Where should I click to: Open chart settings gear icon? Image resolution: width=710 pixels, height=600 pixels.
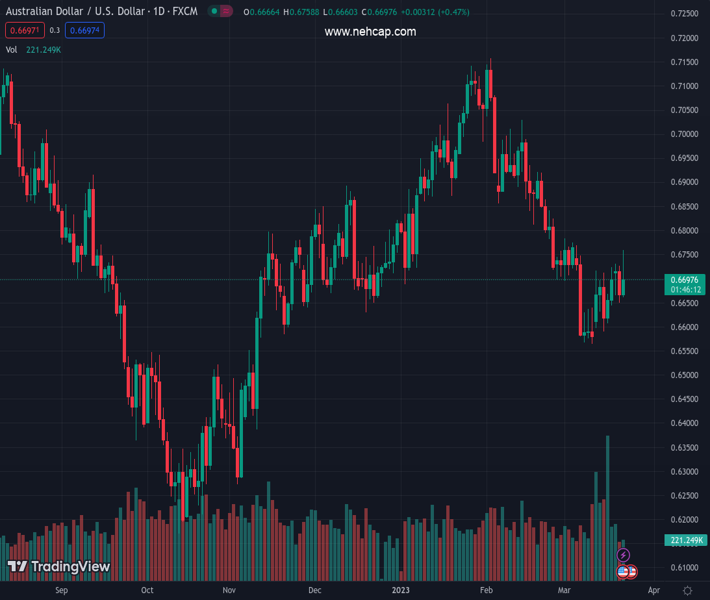(x=688, y=591)
